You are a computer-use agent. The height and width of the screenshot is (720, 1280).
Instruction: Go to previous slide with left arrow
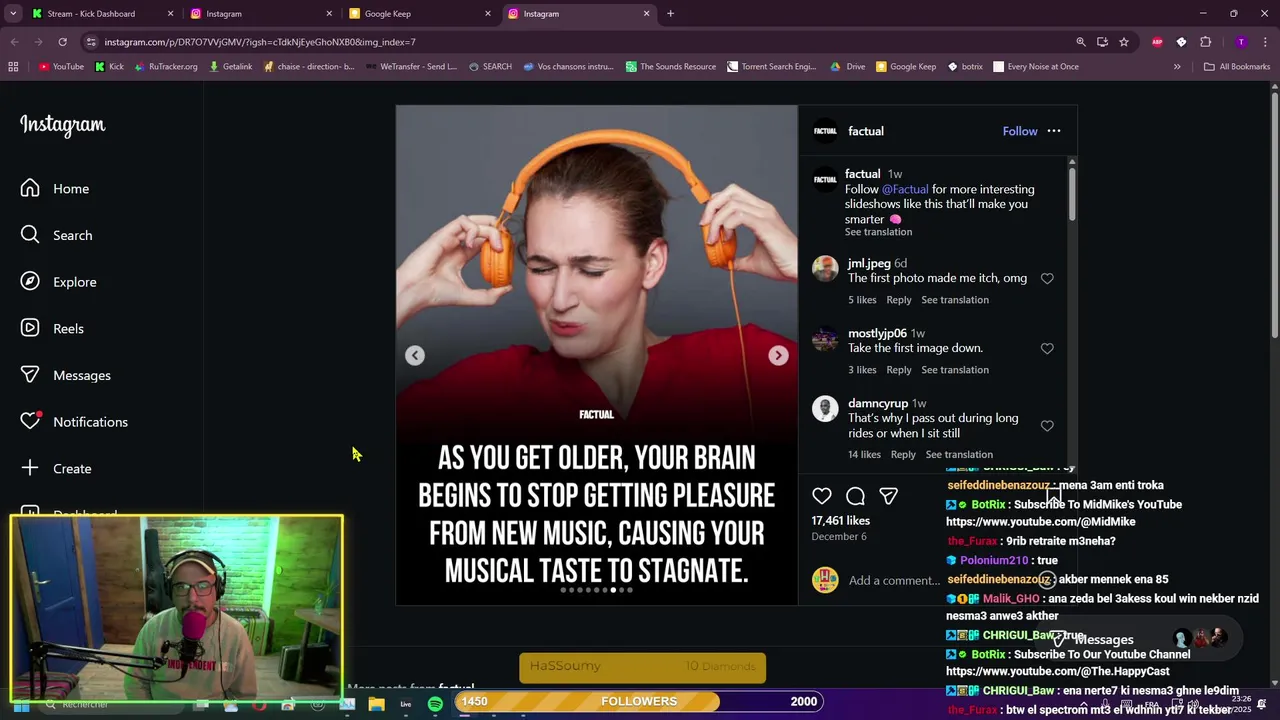(x=415, y=355)
